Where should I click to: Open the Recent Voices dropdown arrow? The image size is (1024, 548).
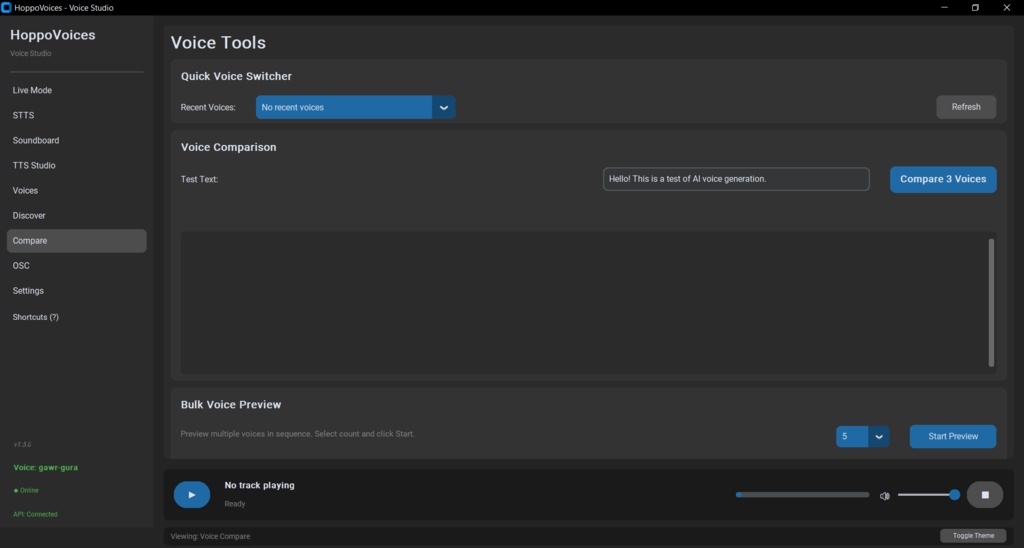(x=443, y=107)
